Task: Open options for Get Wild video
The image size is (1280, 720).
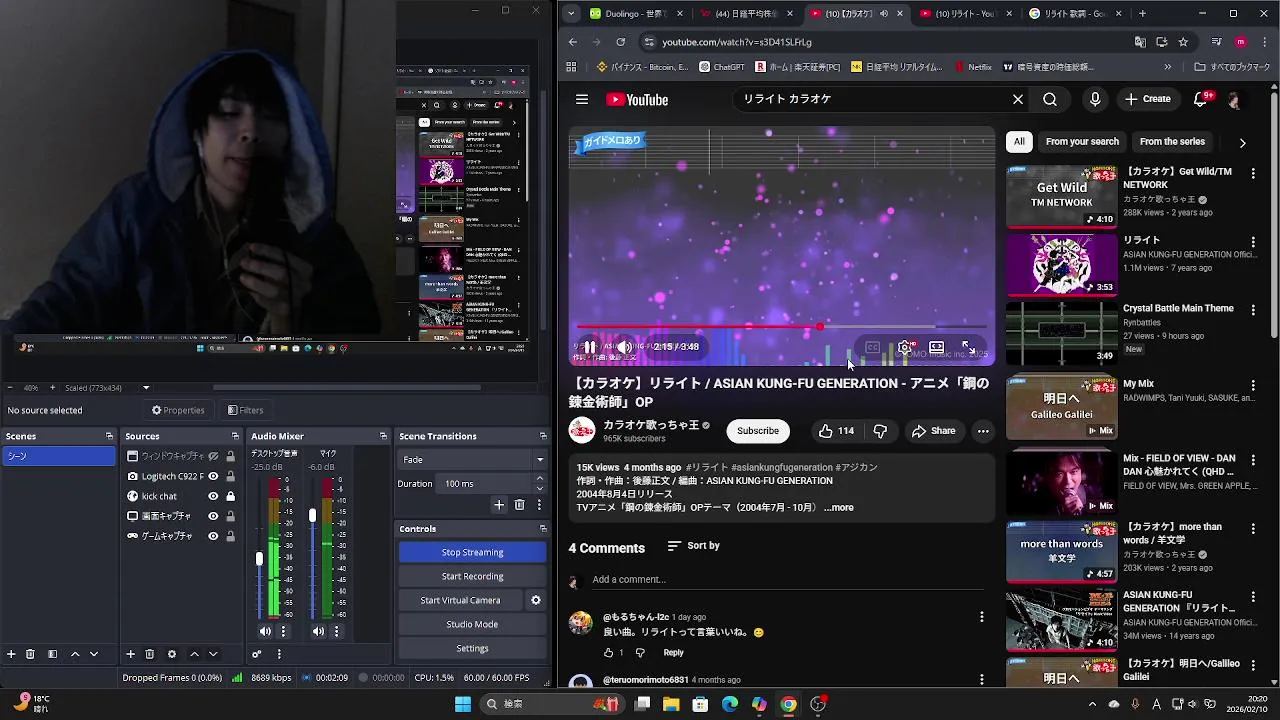Action: (1253, 174)
